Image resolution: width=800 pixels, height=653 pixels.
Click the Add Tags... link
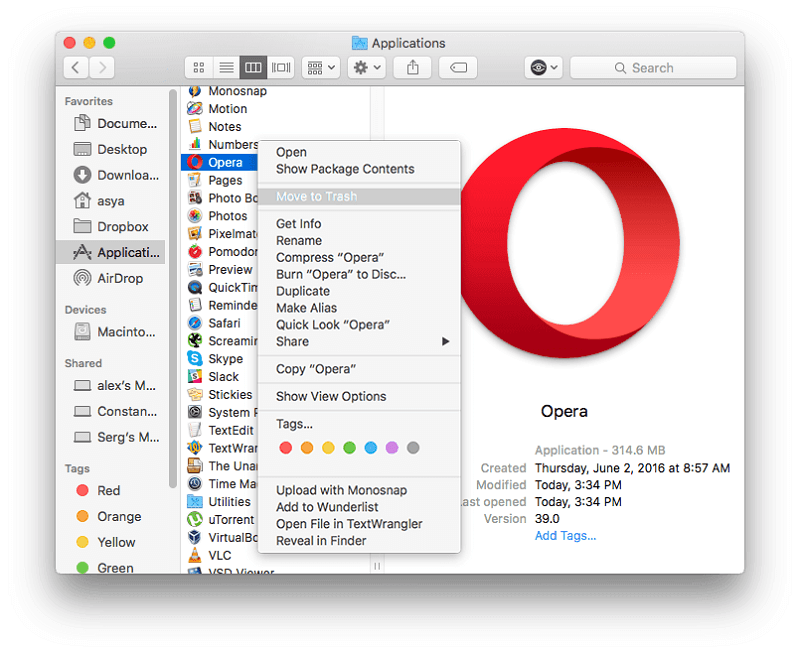pos(565,536)
